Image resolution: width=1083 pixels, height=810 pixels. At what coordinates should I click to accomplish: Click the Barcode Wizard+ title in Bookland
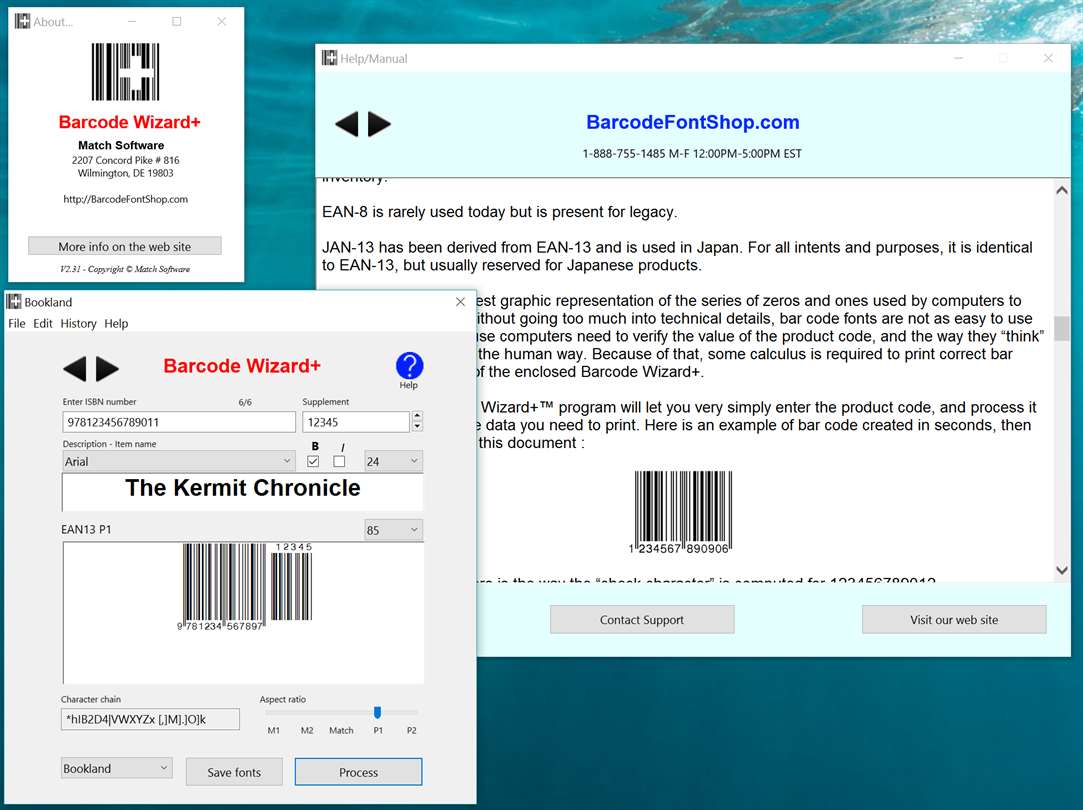pos(242,366)
